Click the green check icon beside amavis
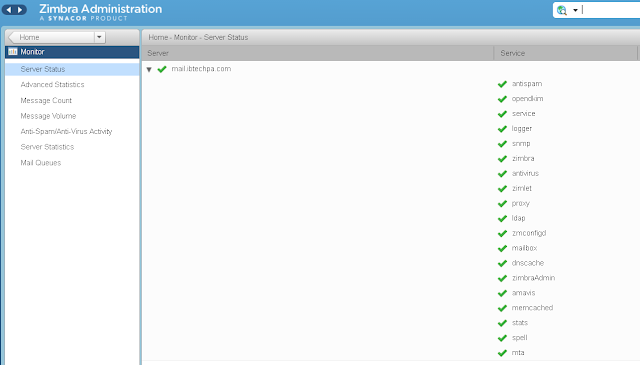 coord(502,294)
